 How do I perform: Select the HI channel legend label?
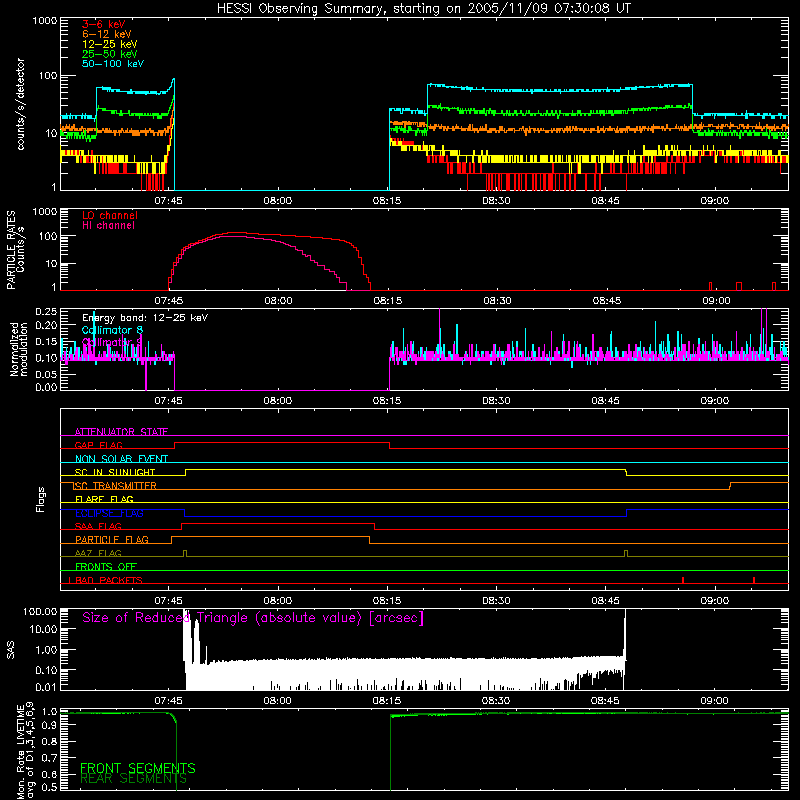pos(109,226)
